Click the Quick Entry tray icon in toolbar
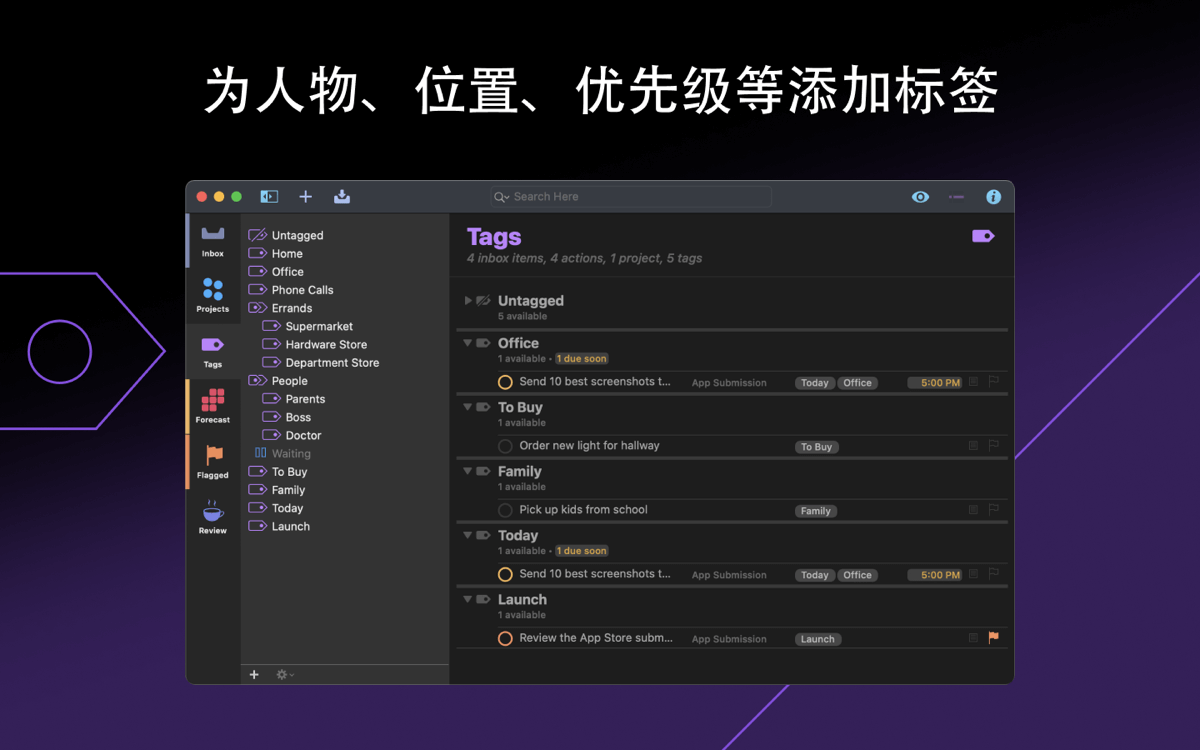The width and height of the screenshot is (1200, 750). click(342, 197)
